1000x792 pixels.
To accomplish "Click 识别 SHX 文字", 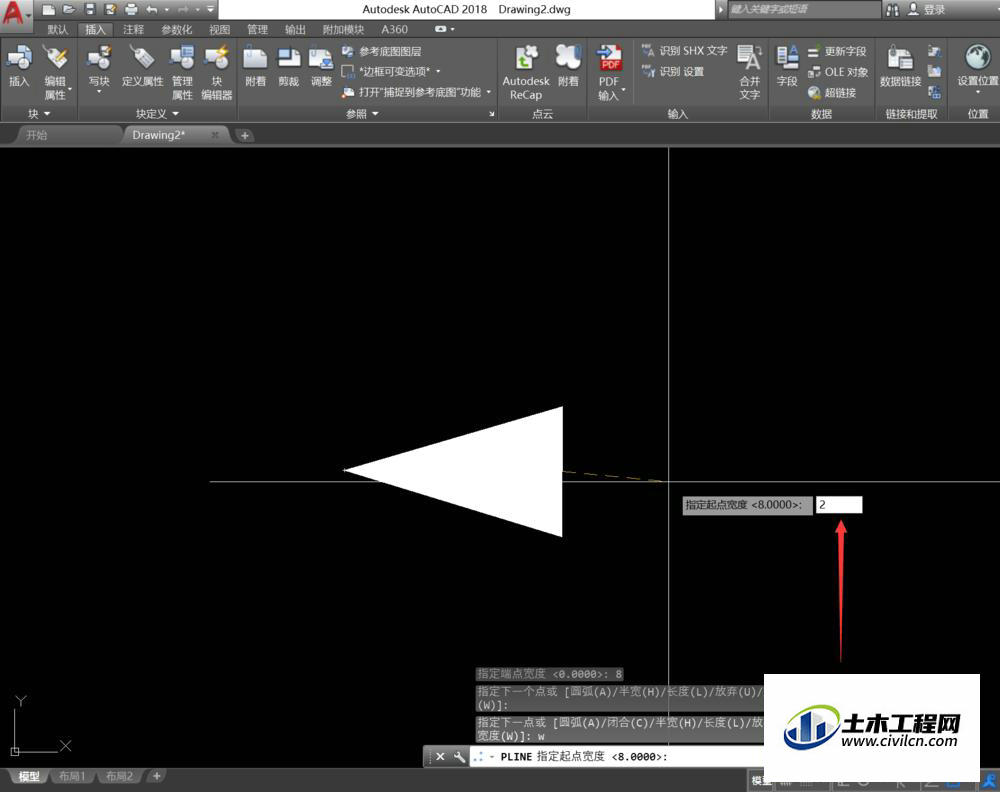I will pos(684,50).
